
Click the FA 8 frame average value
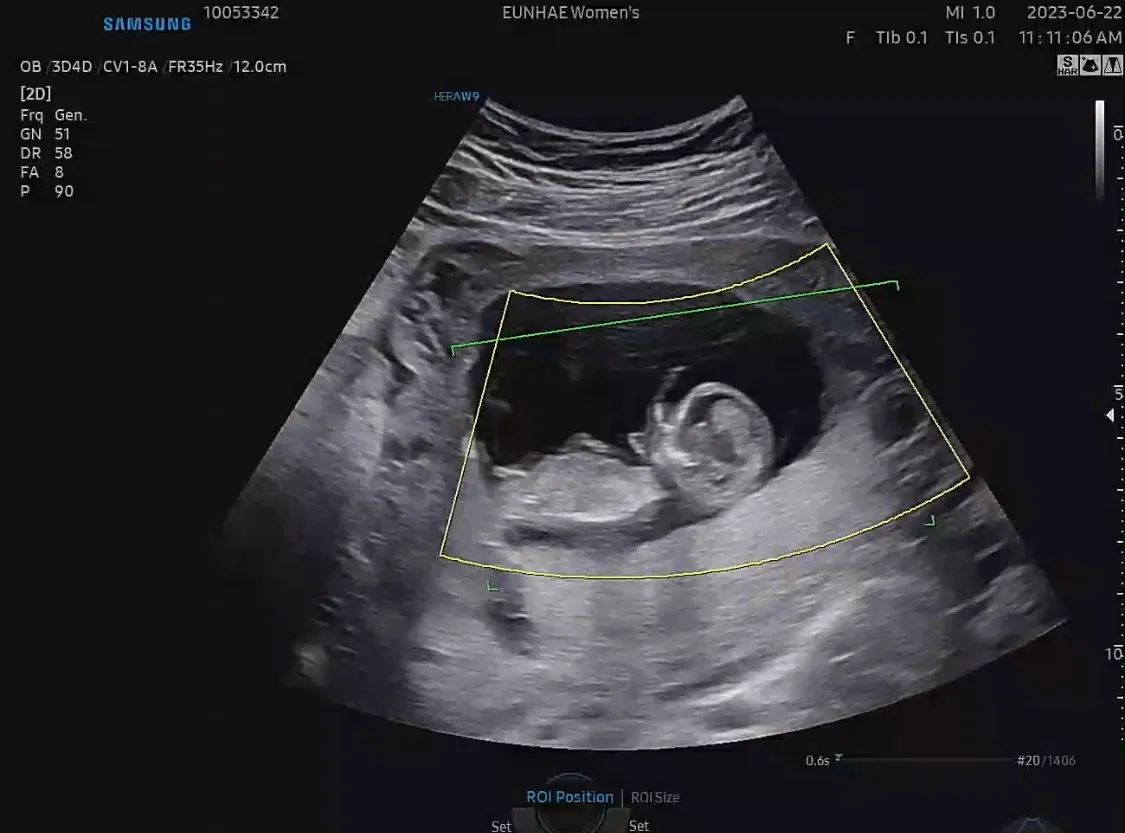click(42, 172)
